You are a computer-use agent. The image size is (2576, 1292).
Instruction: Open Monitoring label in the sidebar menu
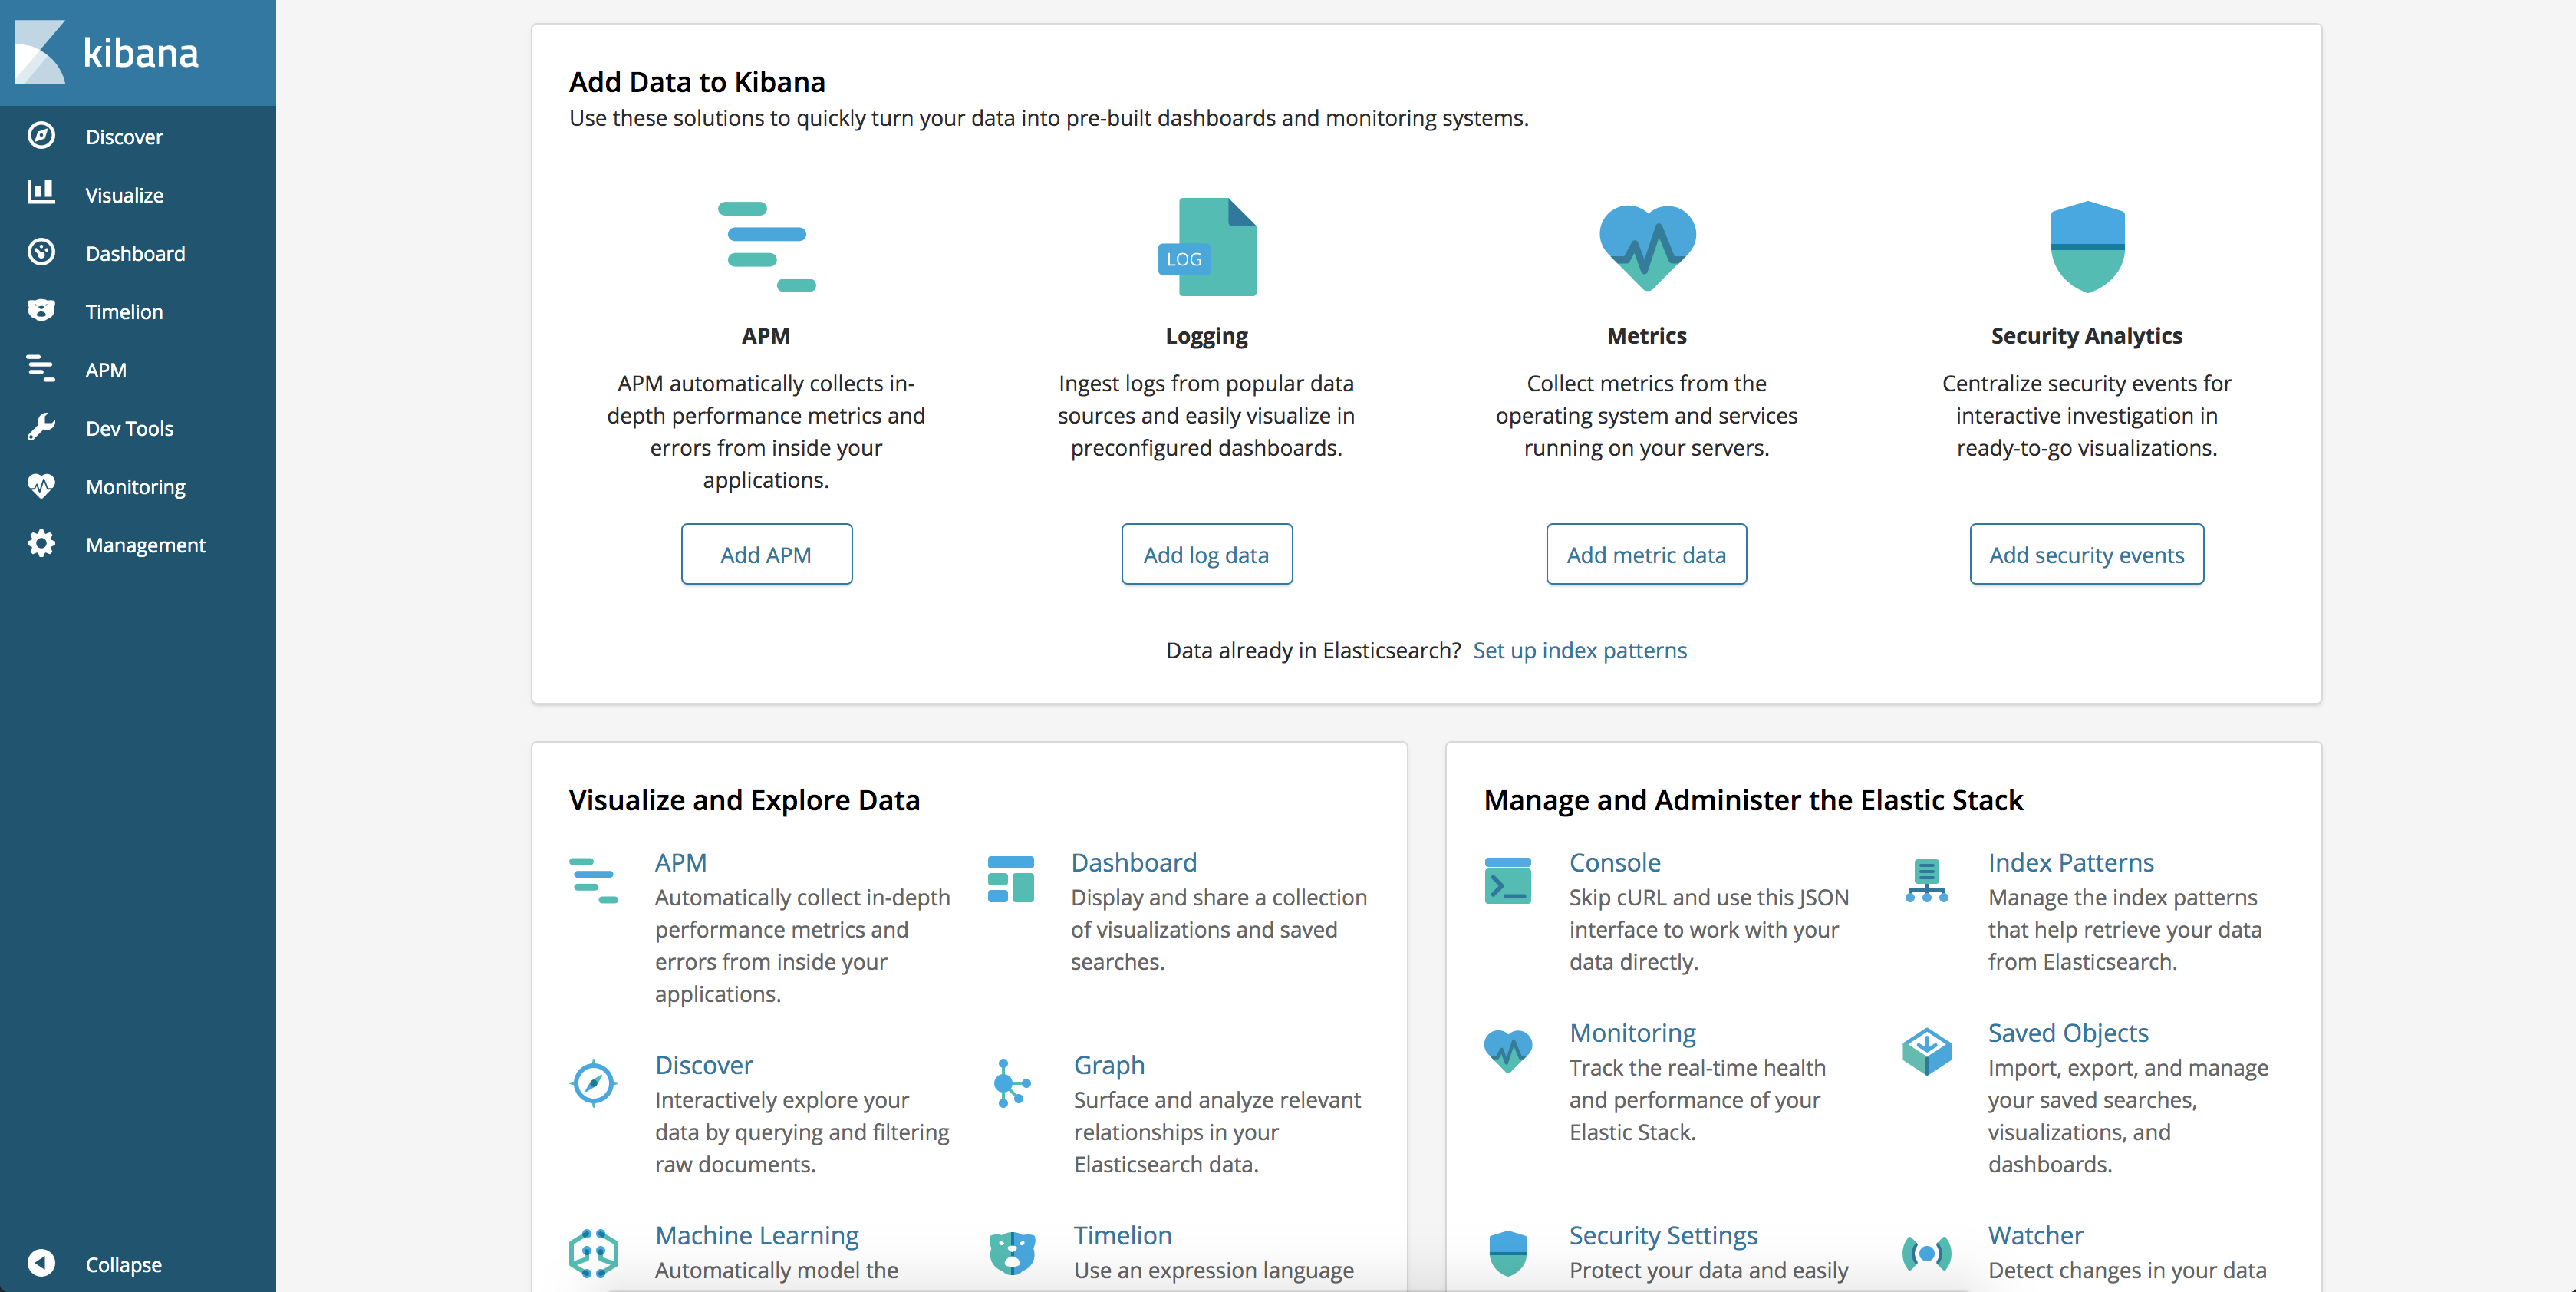click(x=135, y=487)
